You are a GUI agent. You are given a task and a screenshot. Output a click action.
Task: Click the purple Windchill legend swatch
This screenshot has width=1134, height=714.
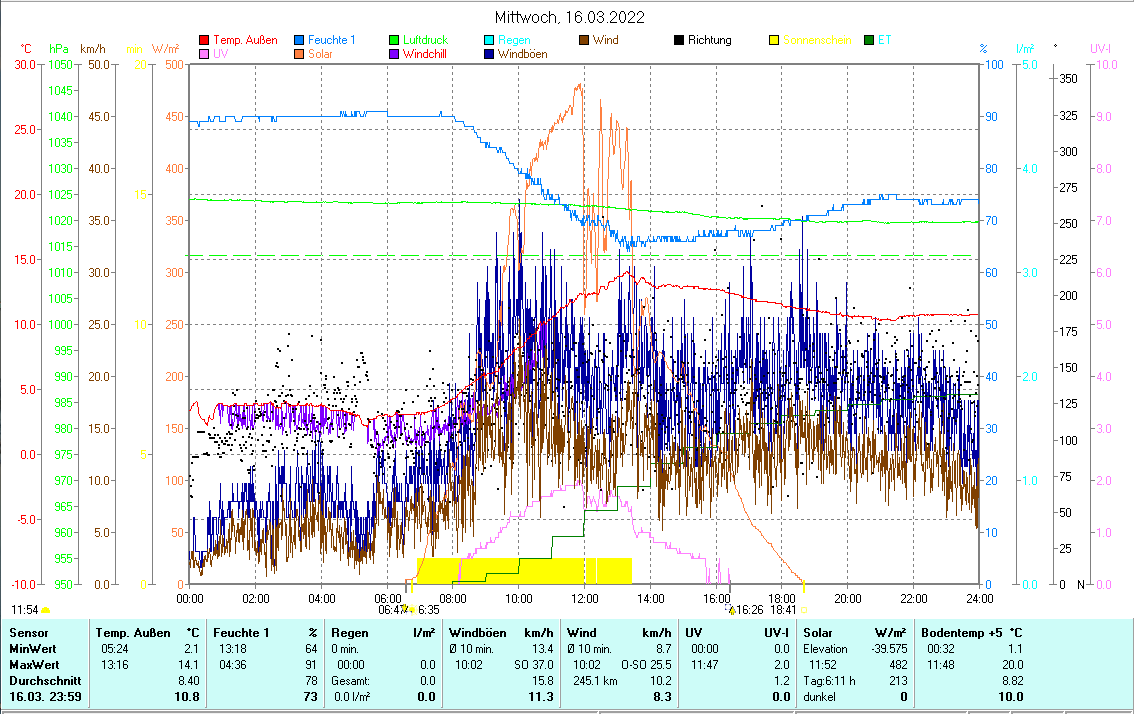coord(394,54)
